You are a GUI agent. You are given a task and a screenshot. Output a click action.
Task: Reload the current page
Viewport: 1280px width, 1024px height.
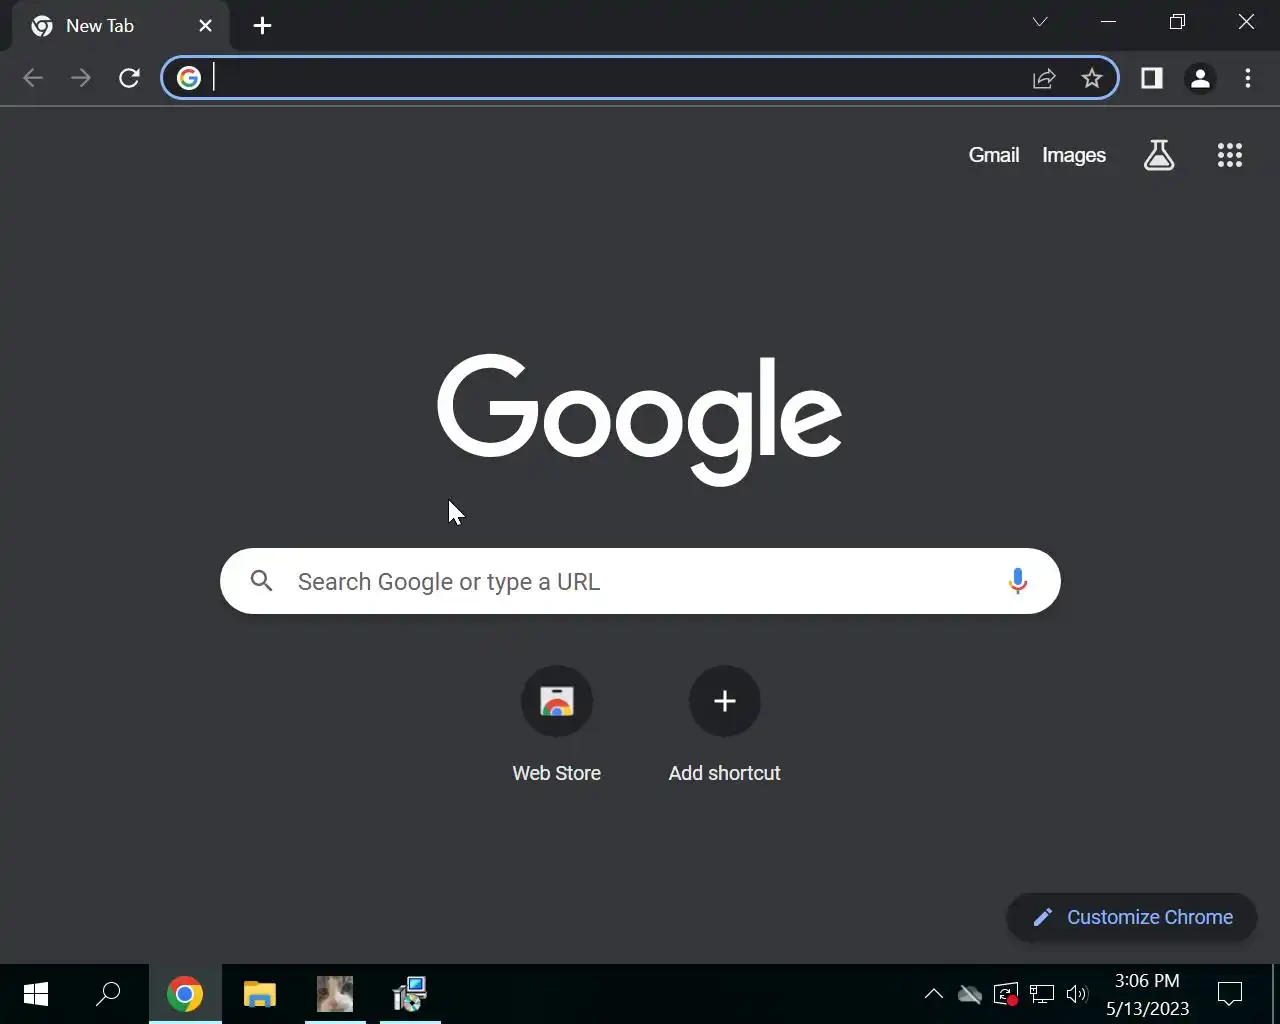129,78
